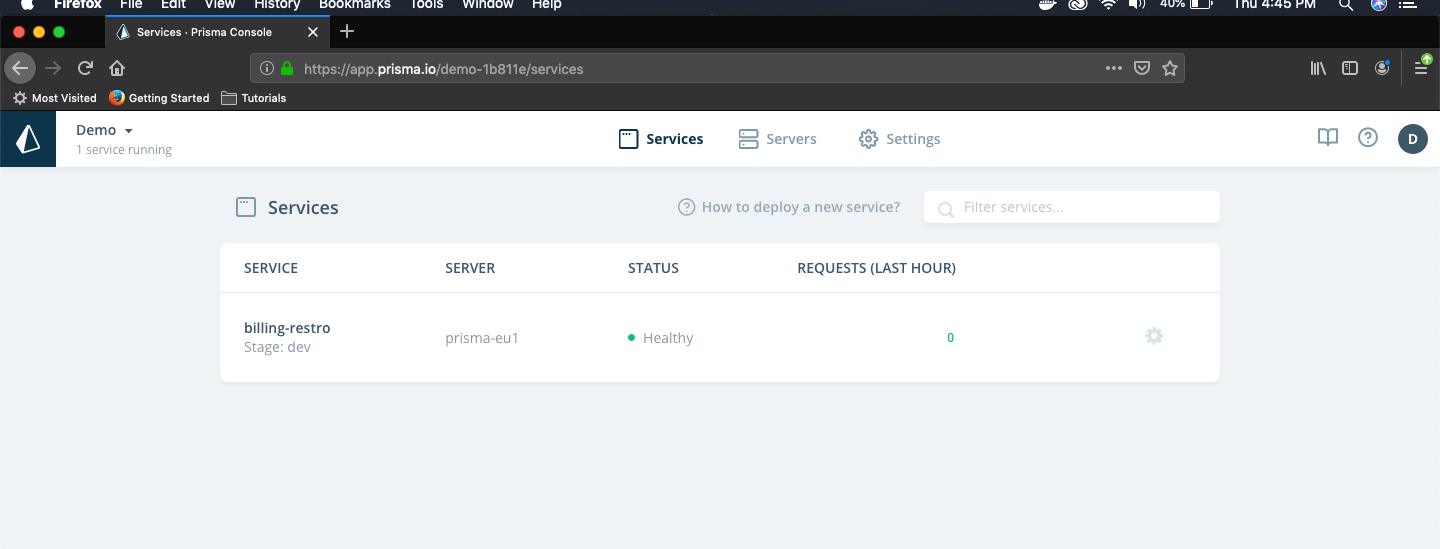
Task: Save page to Pocket
Action: 1142,69
